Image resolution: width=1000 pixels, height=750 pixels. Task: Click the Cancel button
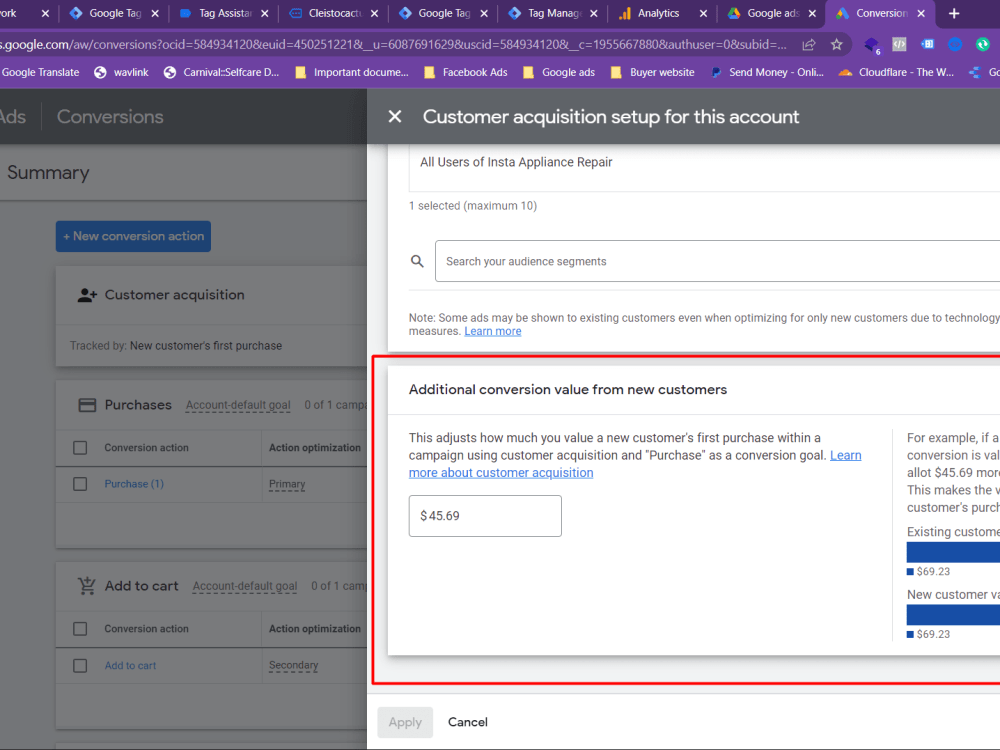point(467,722)
